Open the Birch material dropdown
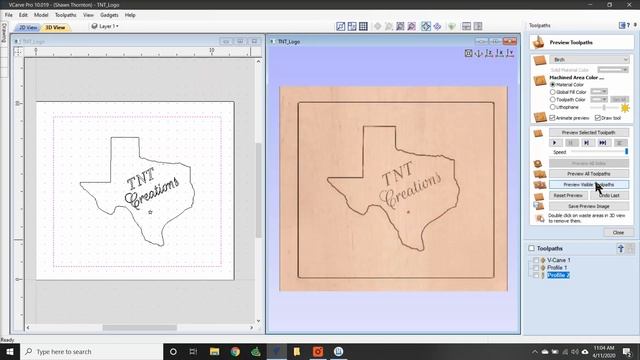The width and height of the screenshot is (640, 360). [x=589, y=60]
